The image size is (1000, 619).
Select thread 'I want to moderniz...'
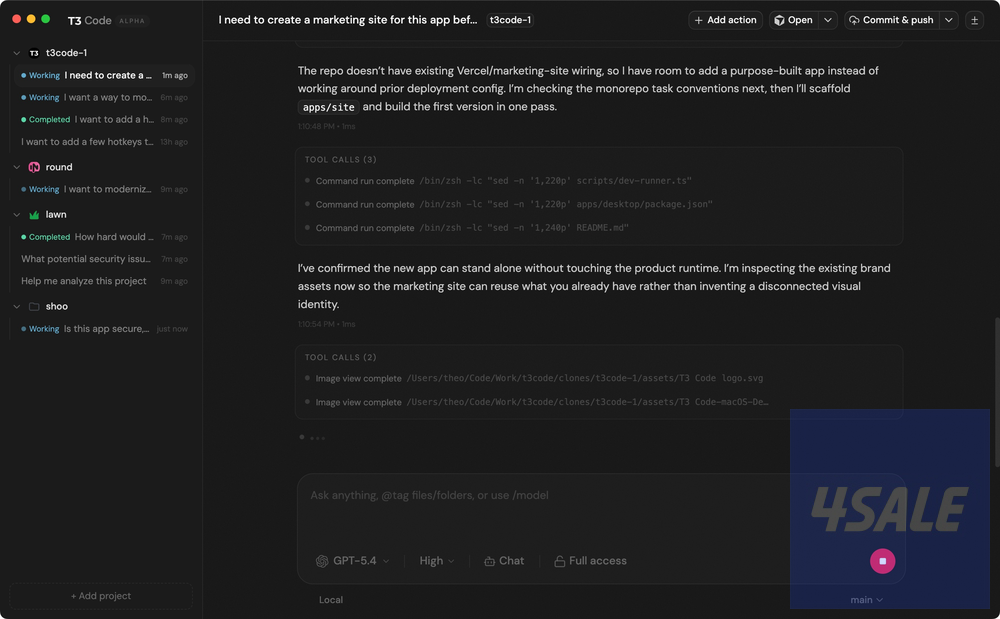point(105,189)
